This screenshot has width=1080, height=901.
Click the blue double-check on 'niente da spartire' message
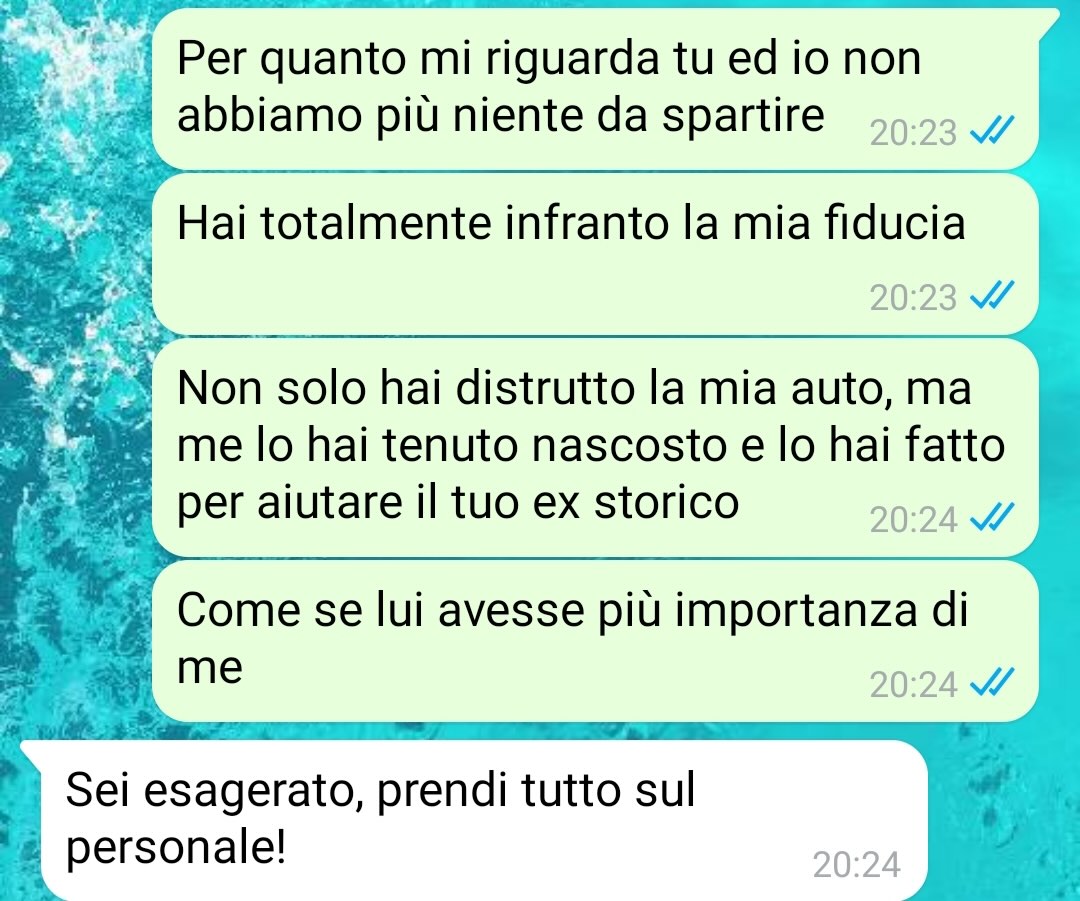(x=992, y=131)
